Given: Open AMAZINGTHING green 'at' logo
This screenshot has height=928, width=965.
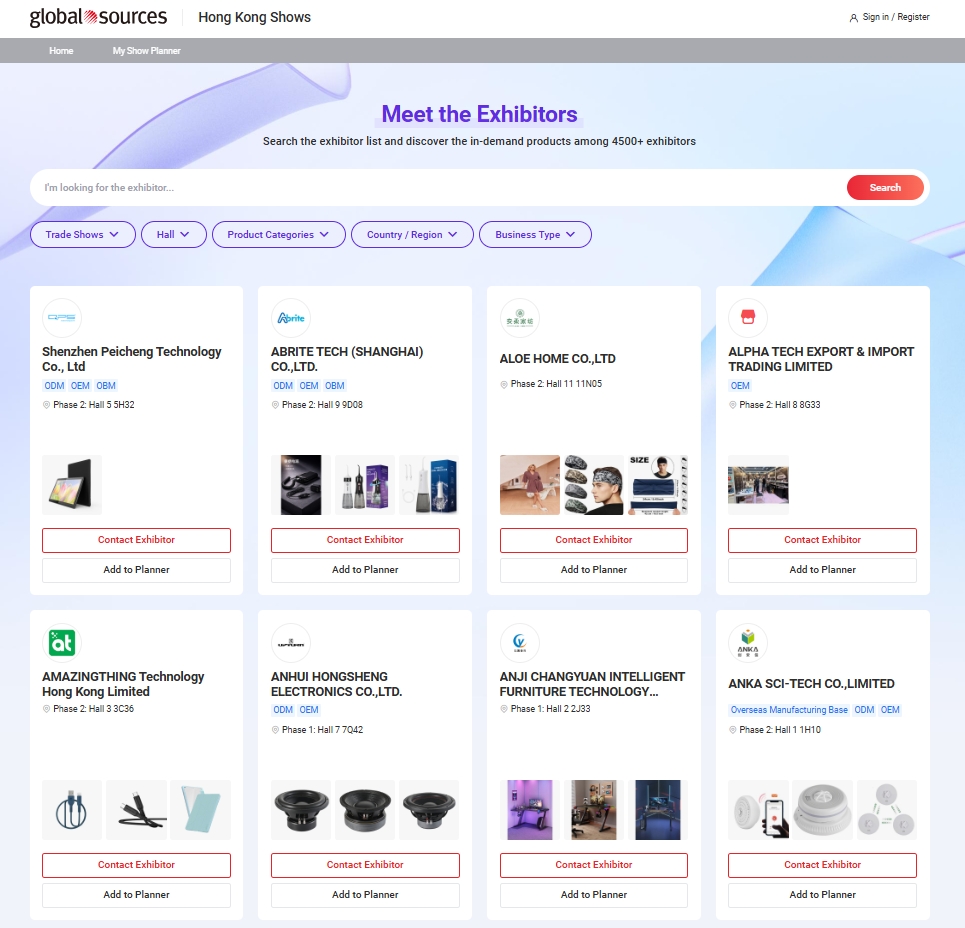Looking at the screenshot, I should [62, 642].
